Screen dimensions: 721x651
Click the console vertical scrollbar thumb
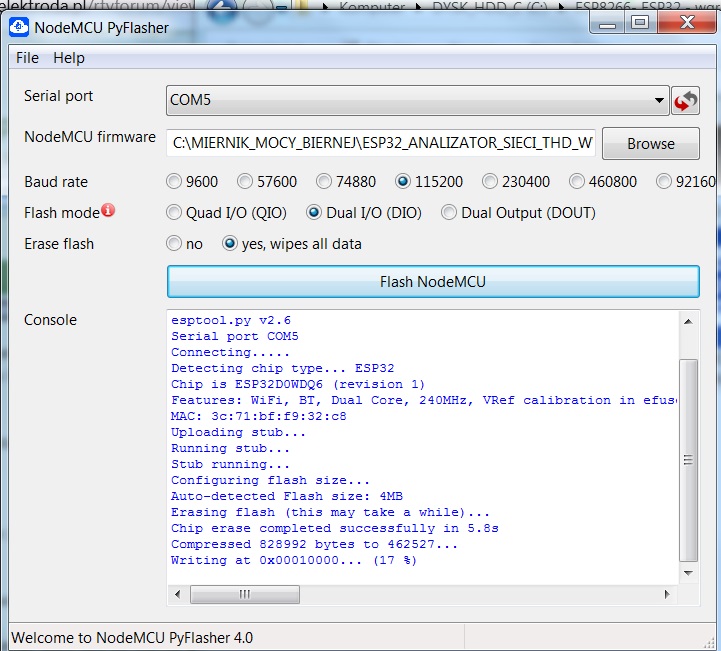click(688, 460)
